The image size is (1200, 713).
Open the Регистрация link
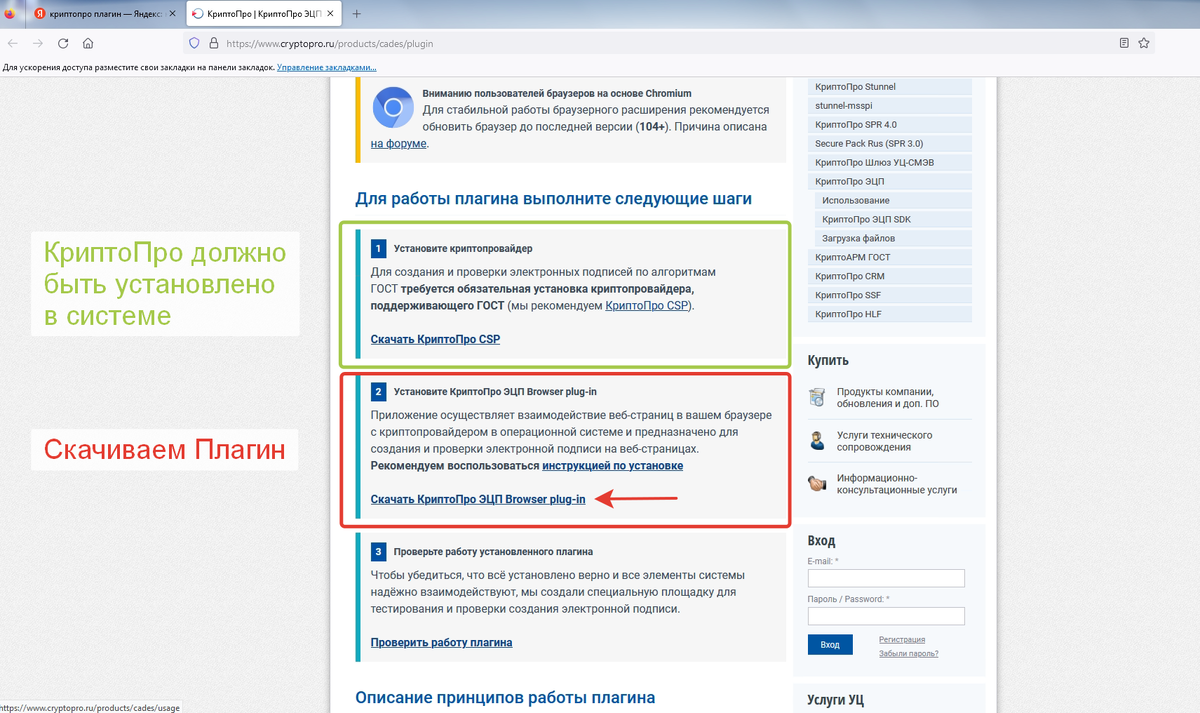[x=902, y=640]
